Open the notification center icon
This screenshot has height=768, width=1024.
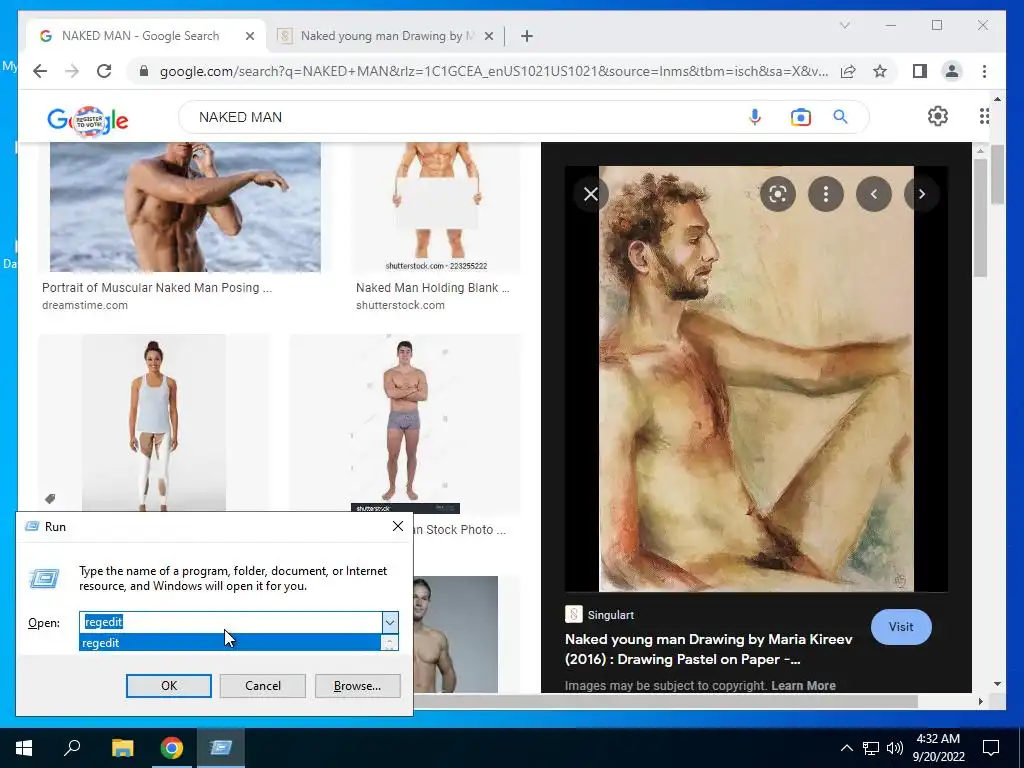991,748
